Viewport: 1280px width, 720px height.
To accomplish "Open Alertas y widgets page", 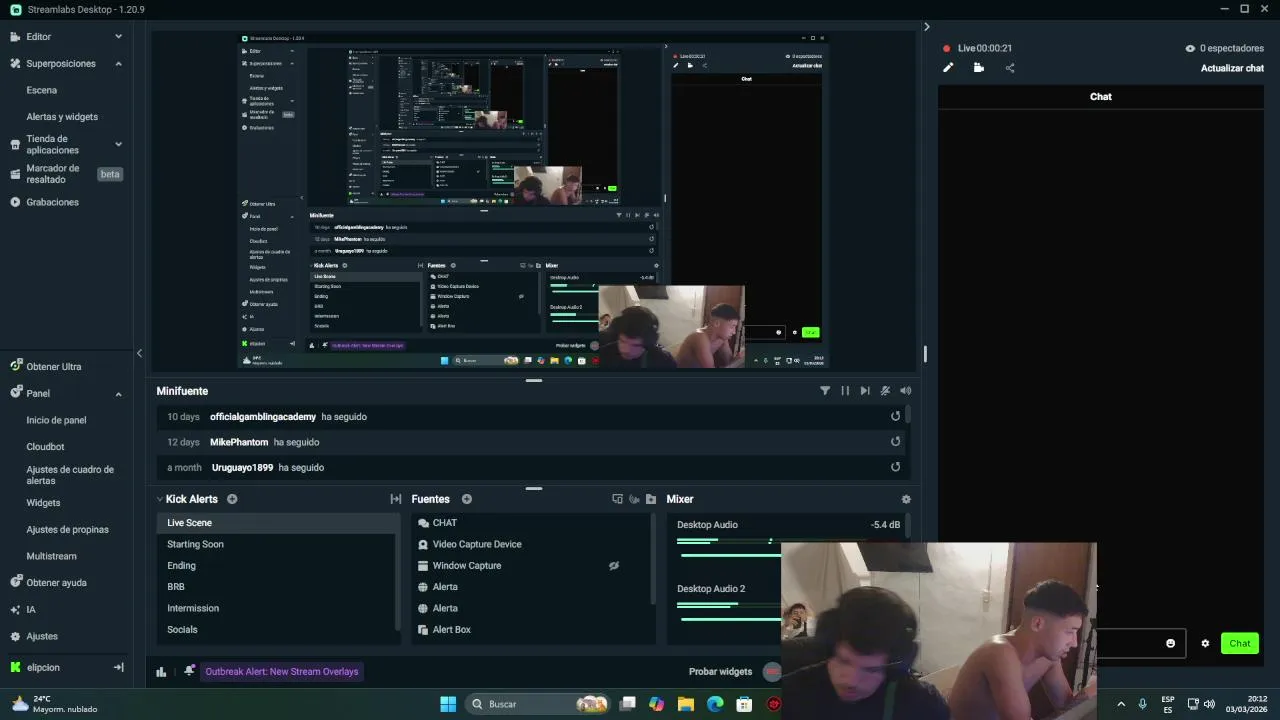I will [62, 117].
